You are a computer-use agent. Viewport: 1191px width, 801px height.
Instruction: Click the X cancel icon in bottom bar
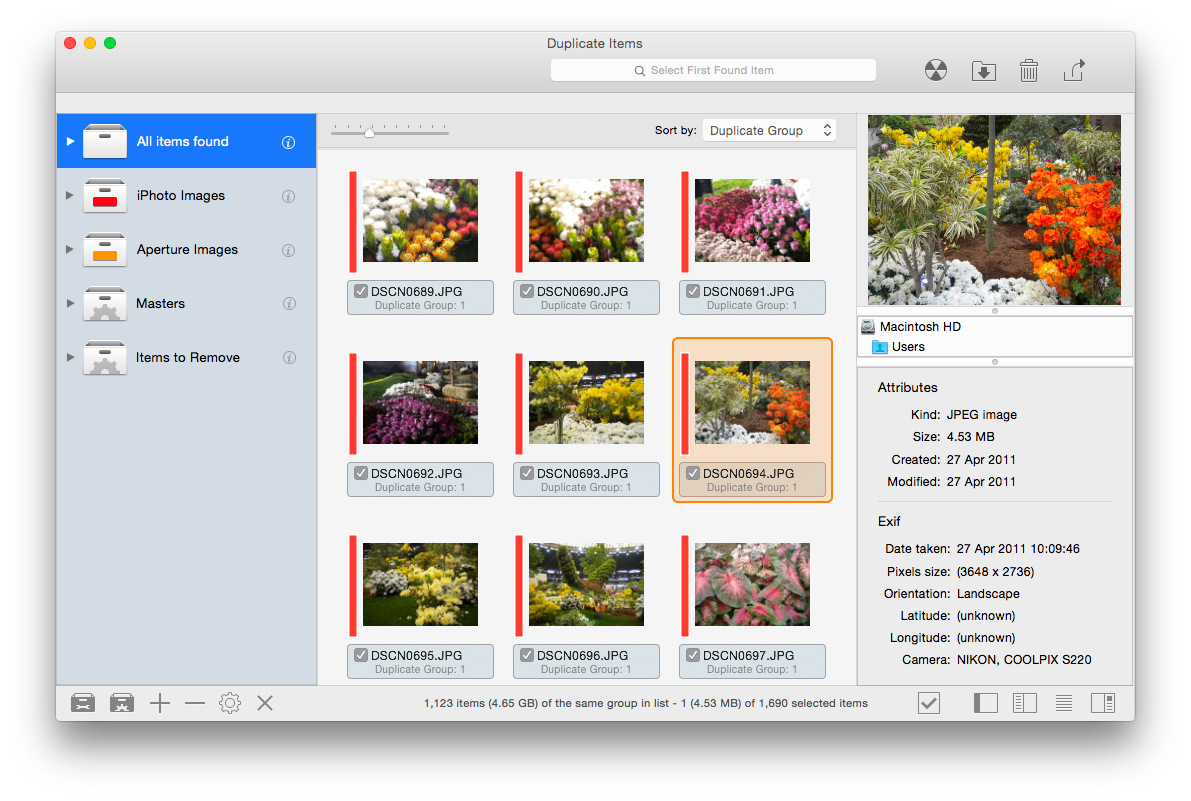264,703
